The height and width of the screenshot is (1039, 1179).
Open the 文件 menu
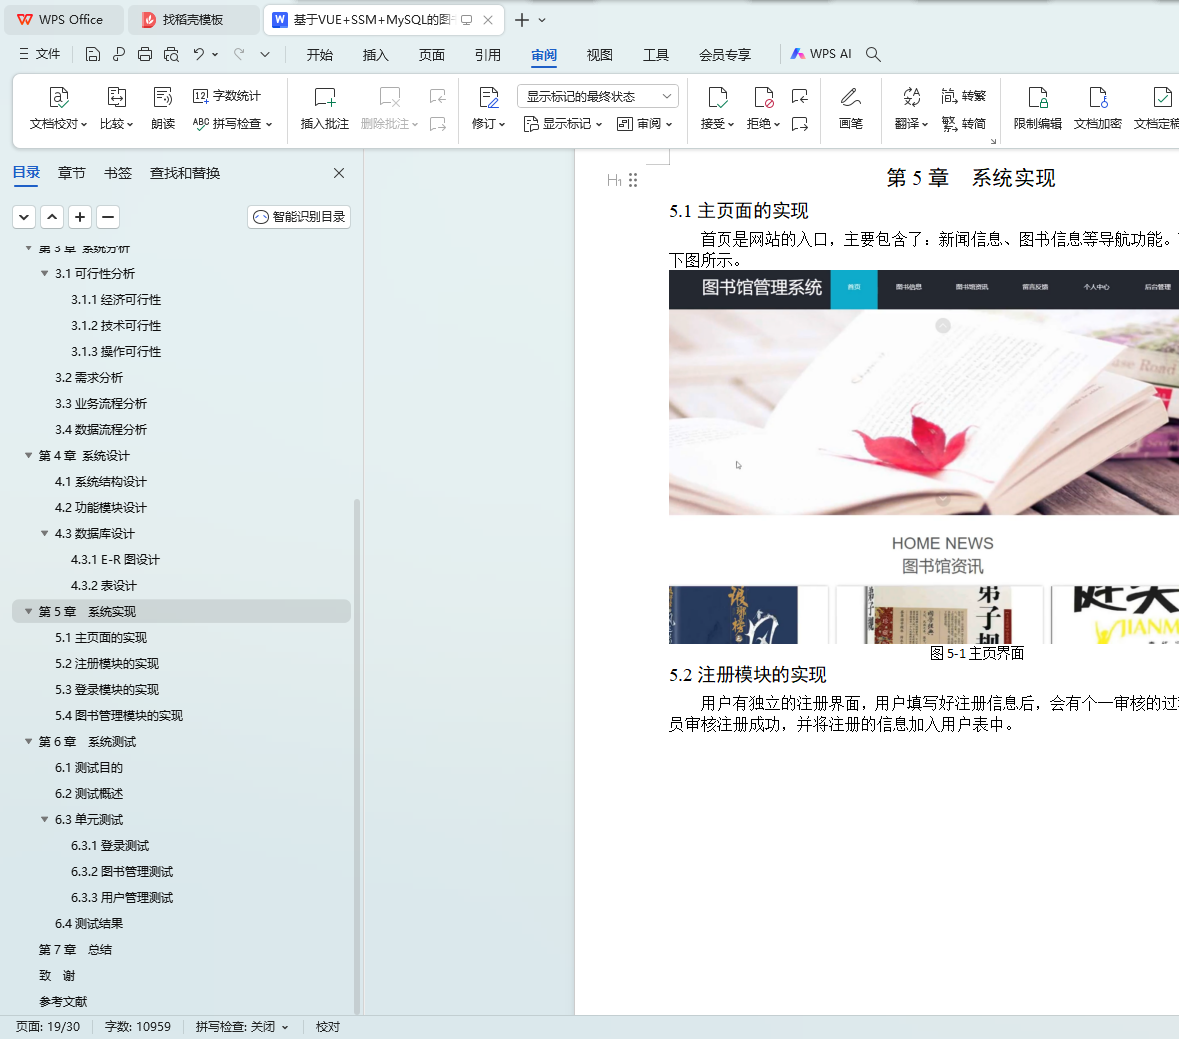coord(39,54)
